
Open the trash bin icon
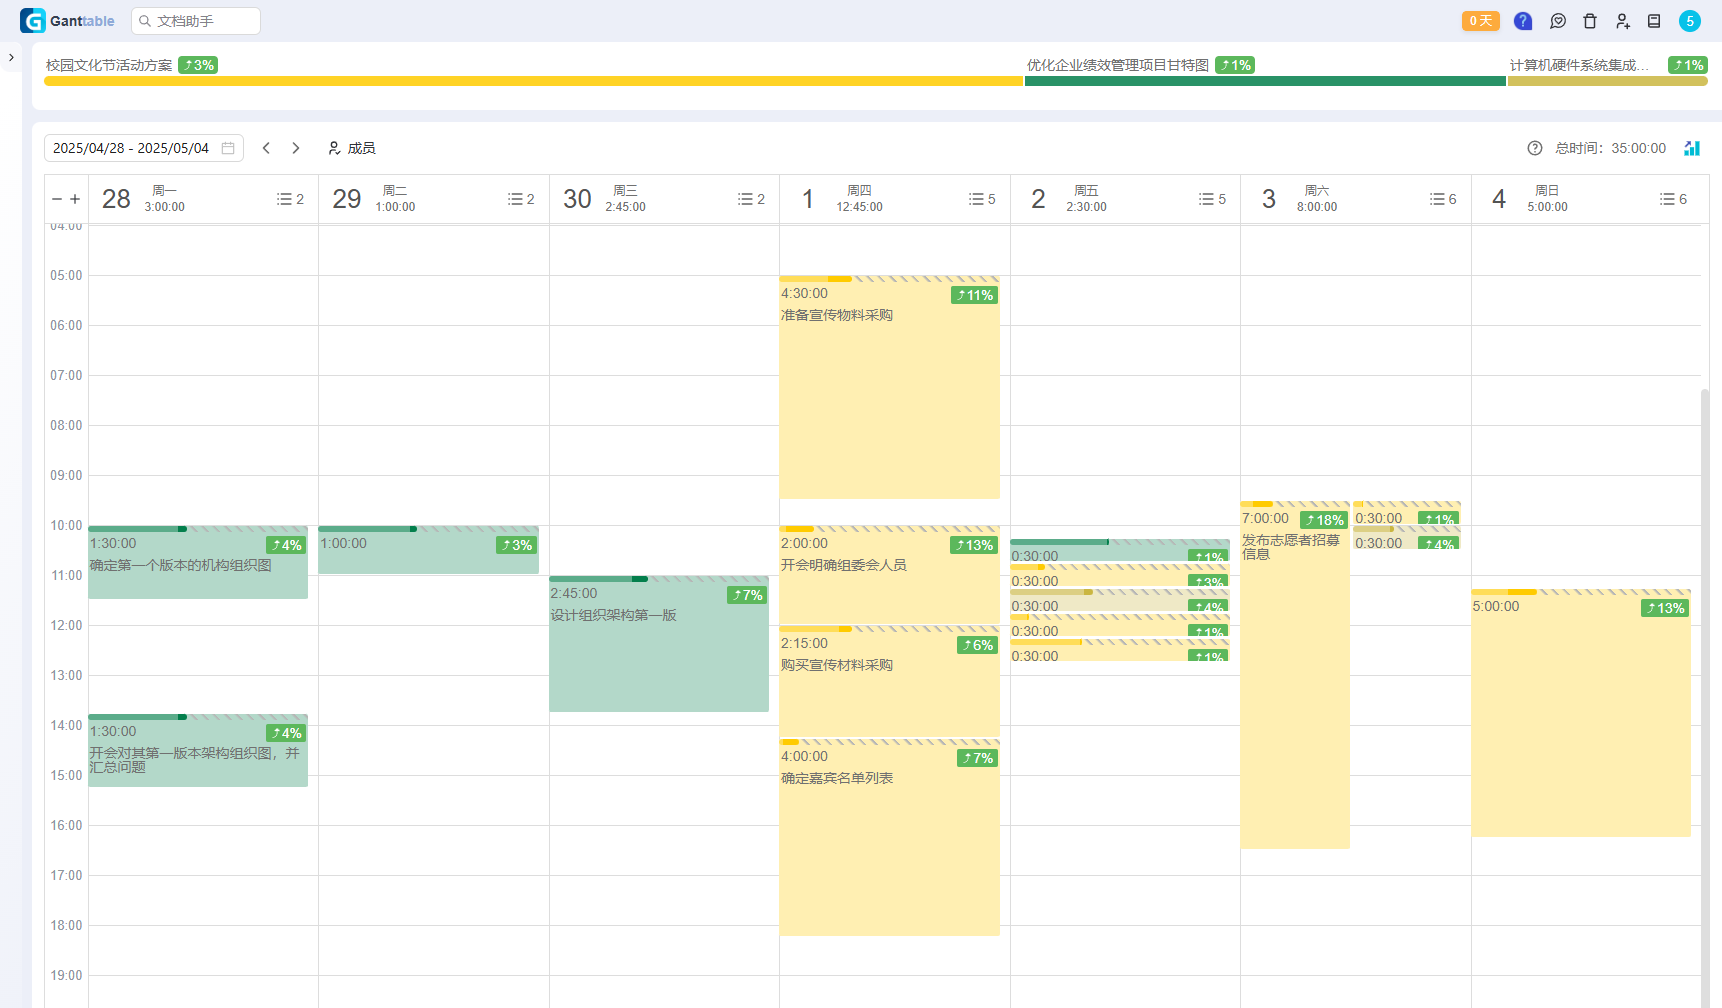tap(1590, 21)
